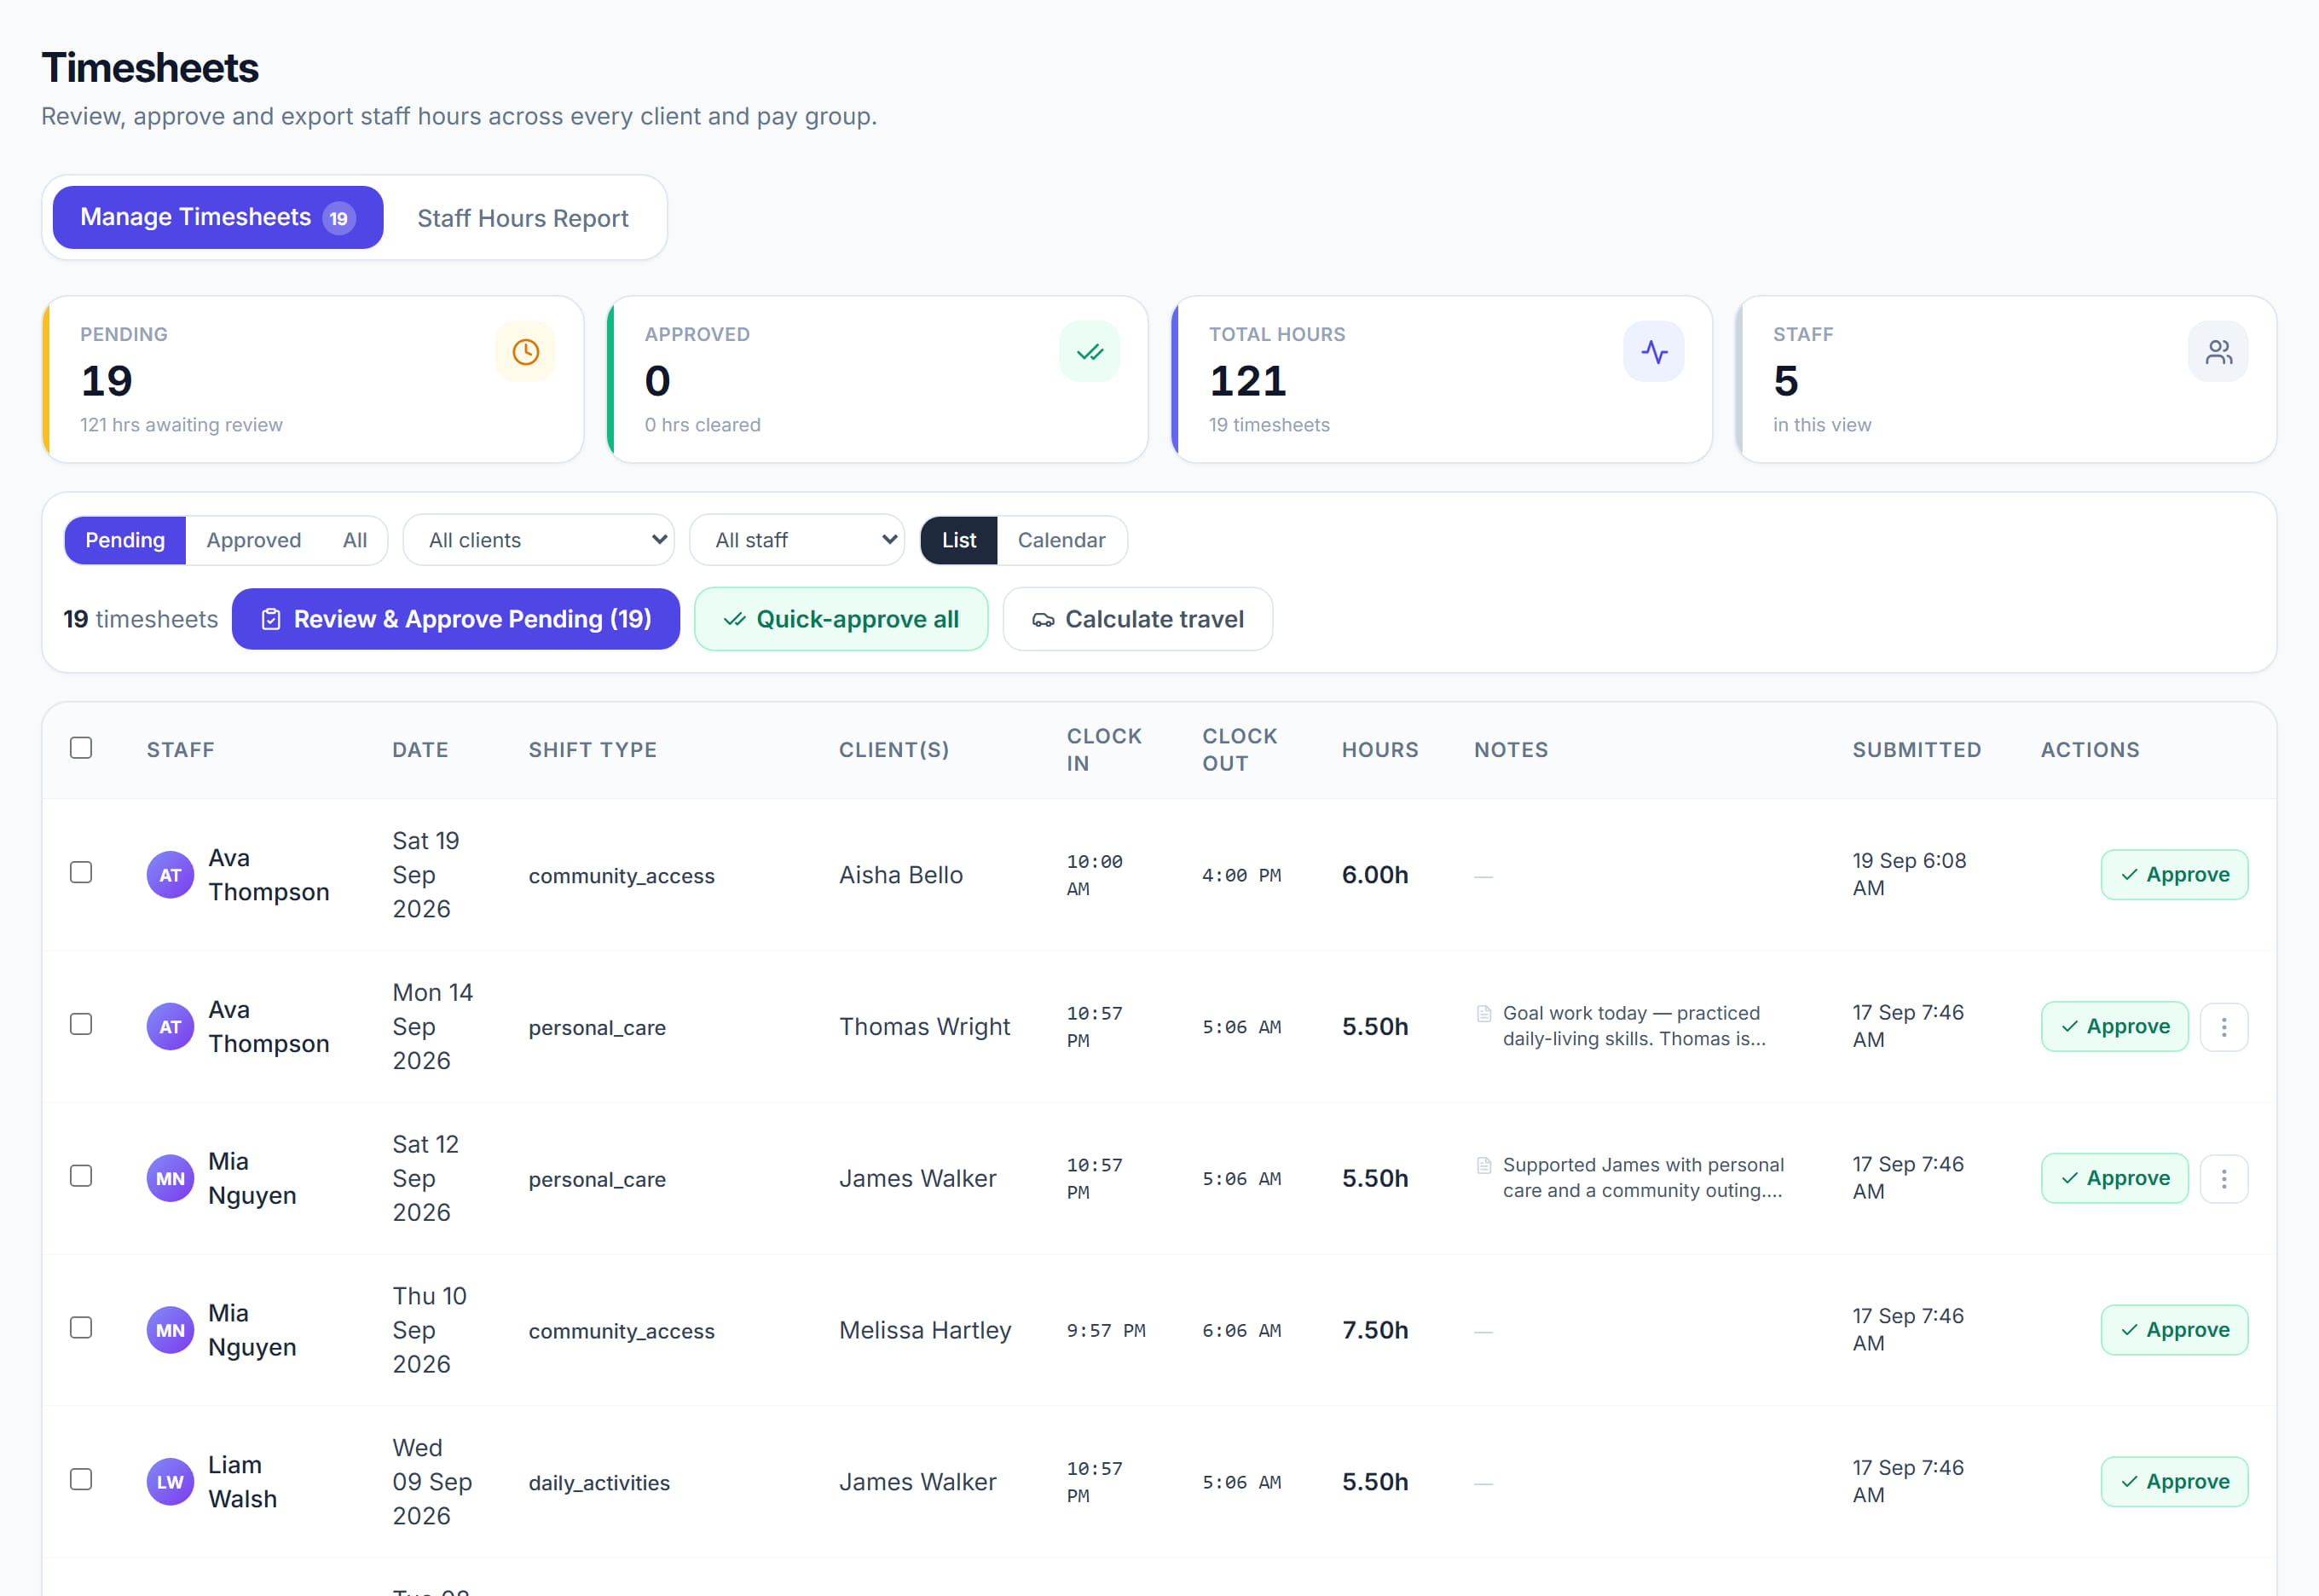The height and width of the screenshot is (1596, 2319).
Task: Click the Pending card clock icon
Action: pos(525,352)
